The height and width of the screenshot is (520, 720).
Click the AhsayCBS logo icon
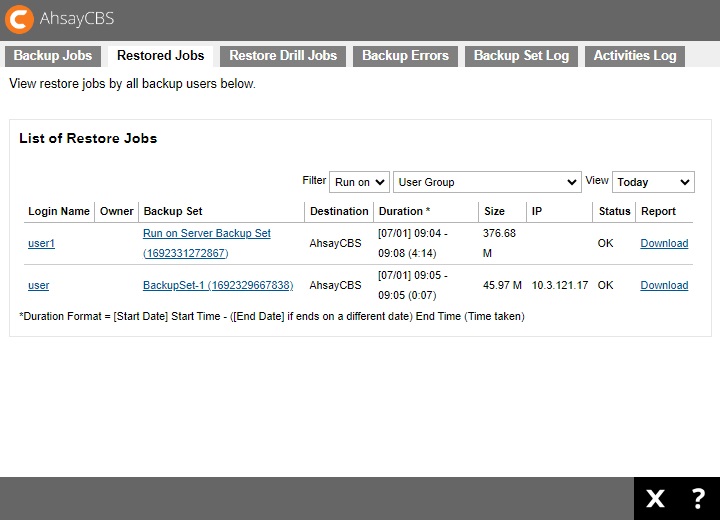coord(19,19)
